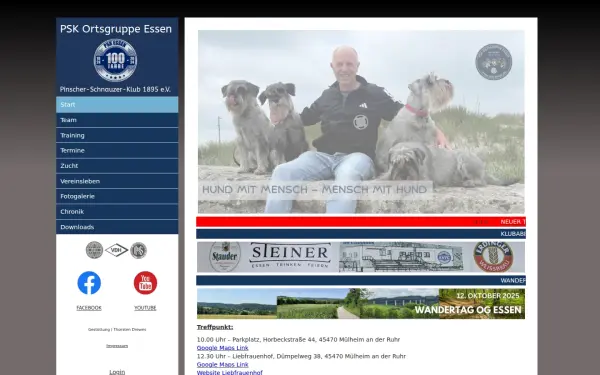Click the round seal left of VDH
Viewport: 600px width, 375px height.
(95, 250)
